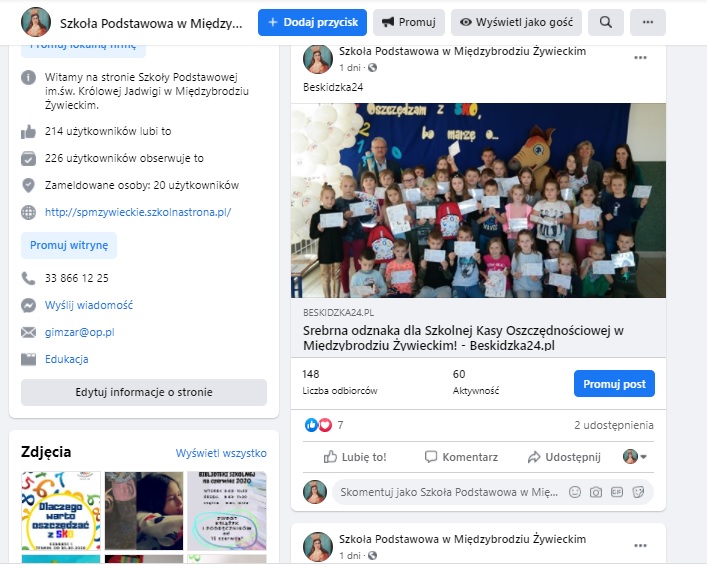Open the Edukacja category link

pos(67,359)
